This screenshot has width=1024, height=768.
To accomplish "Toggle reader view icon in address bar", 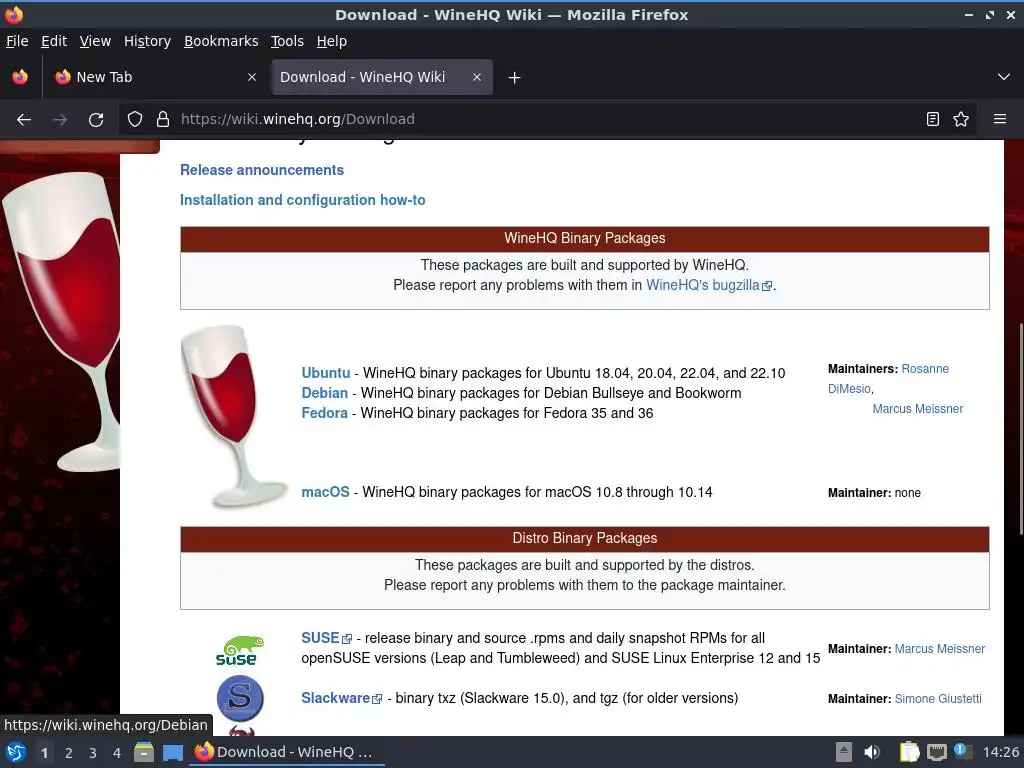I will tap(933, 119).
